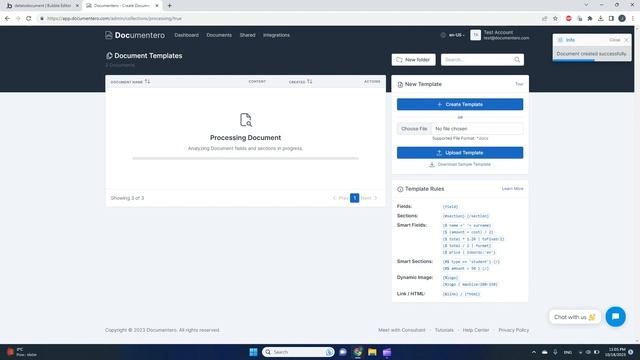The height and width of the screenshot is (360, 640).
Task: Toggle the browser side panel
Action: point(611,18)
